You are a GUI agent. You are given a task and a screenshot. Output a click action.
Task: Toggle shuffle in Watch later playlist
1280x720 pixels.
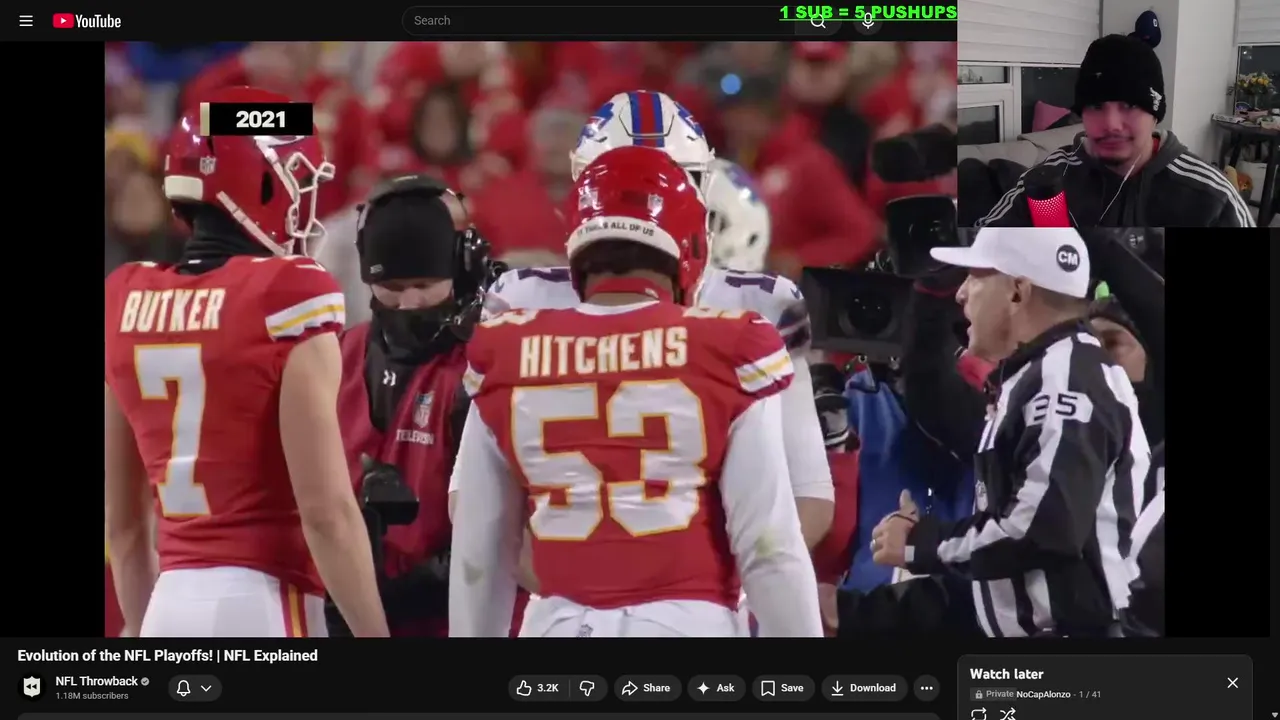[1008, 713]
